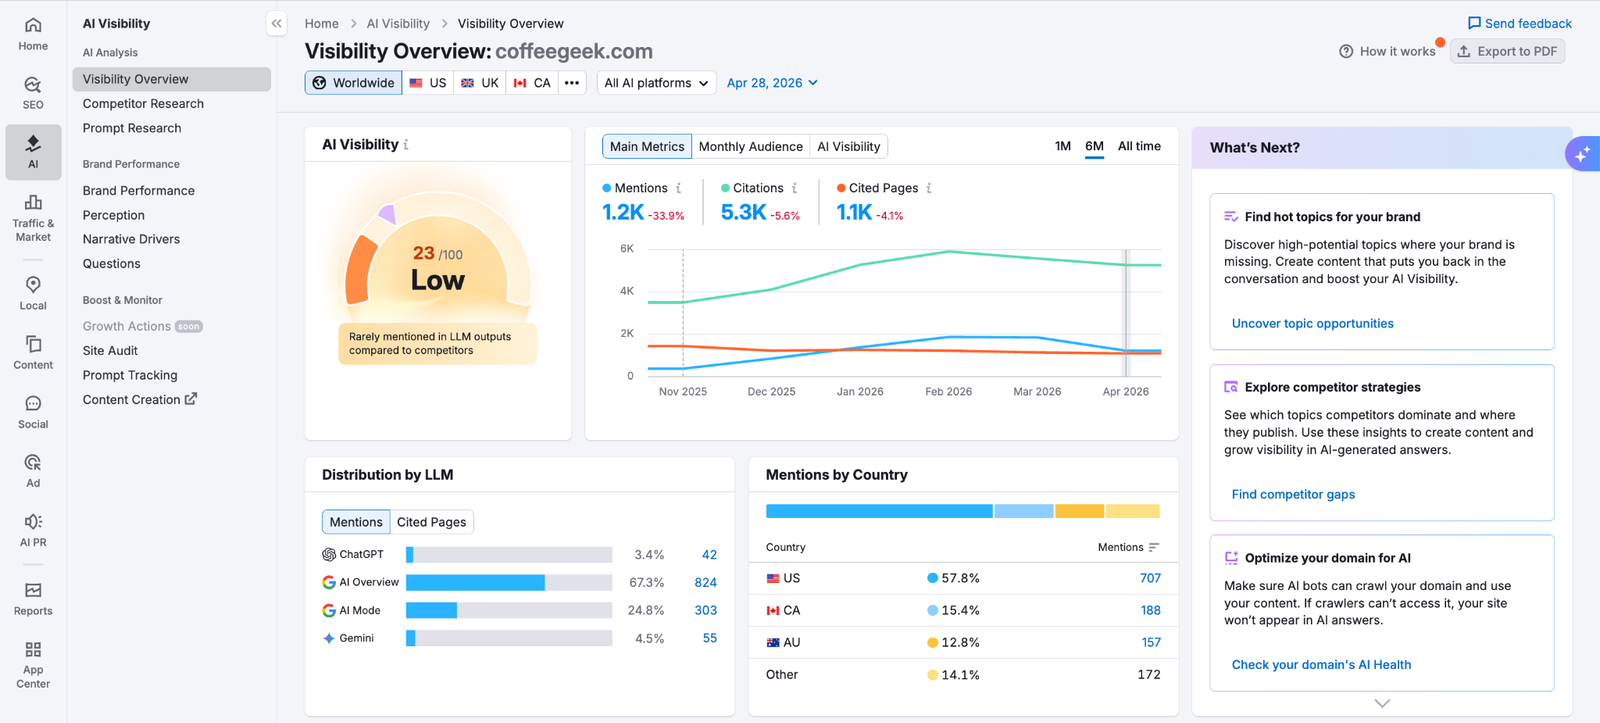Screen dimensions: 1600x723
Task: Open the All AI platforms dropdown
Action: (x=657, y=83)
